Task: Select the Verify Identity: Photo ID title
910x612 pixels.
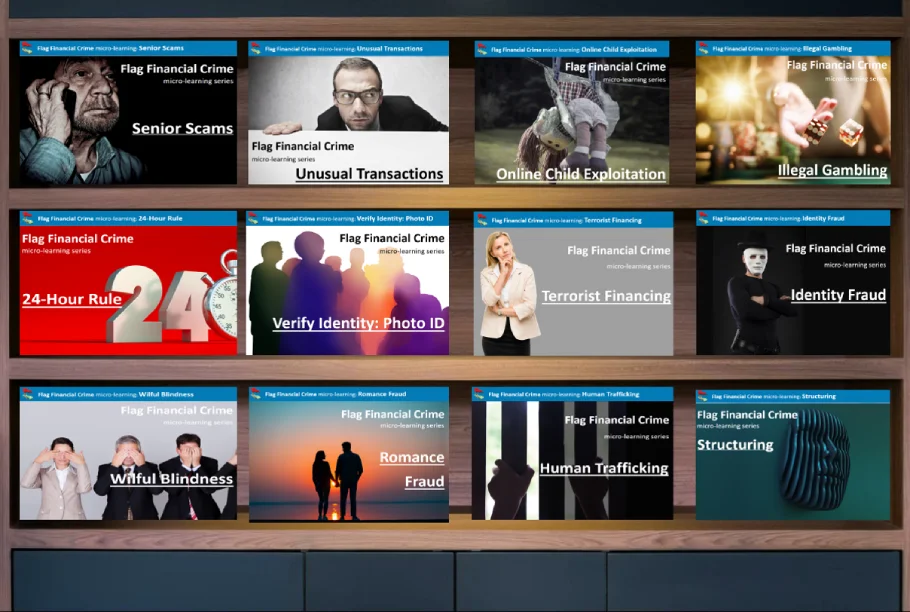Action: 358,324
